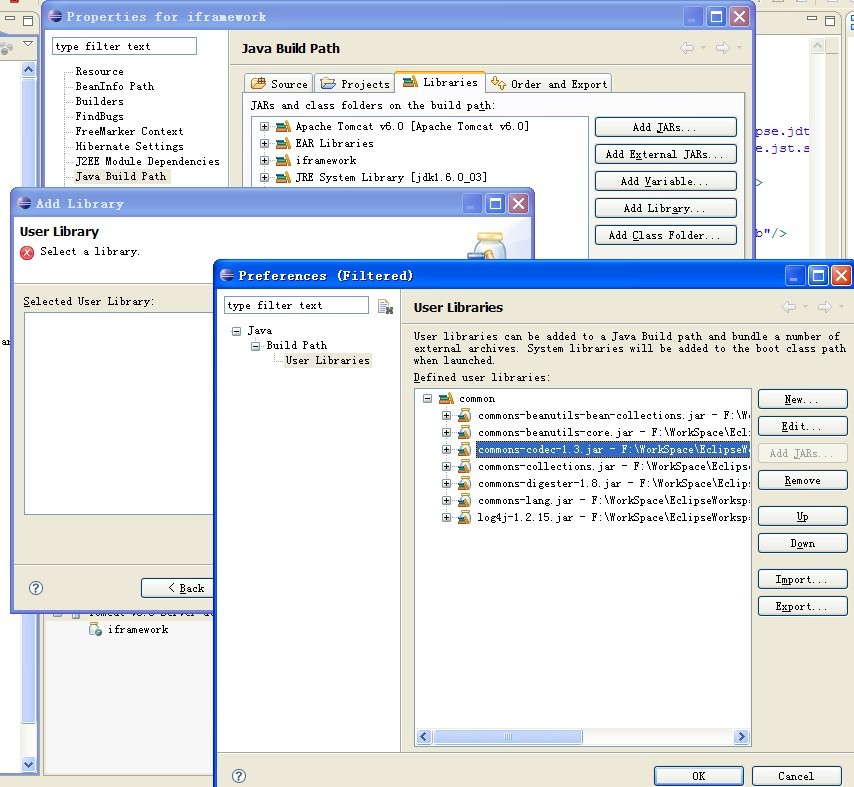The width and height of the screenshot is (854, 787).
Task: Click the help icon in Add Library dialog
Action: (37, 588)
